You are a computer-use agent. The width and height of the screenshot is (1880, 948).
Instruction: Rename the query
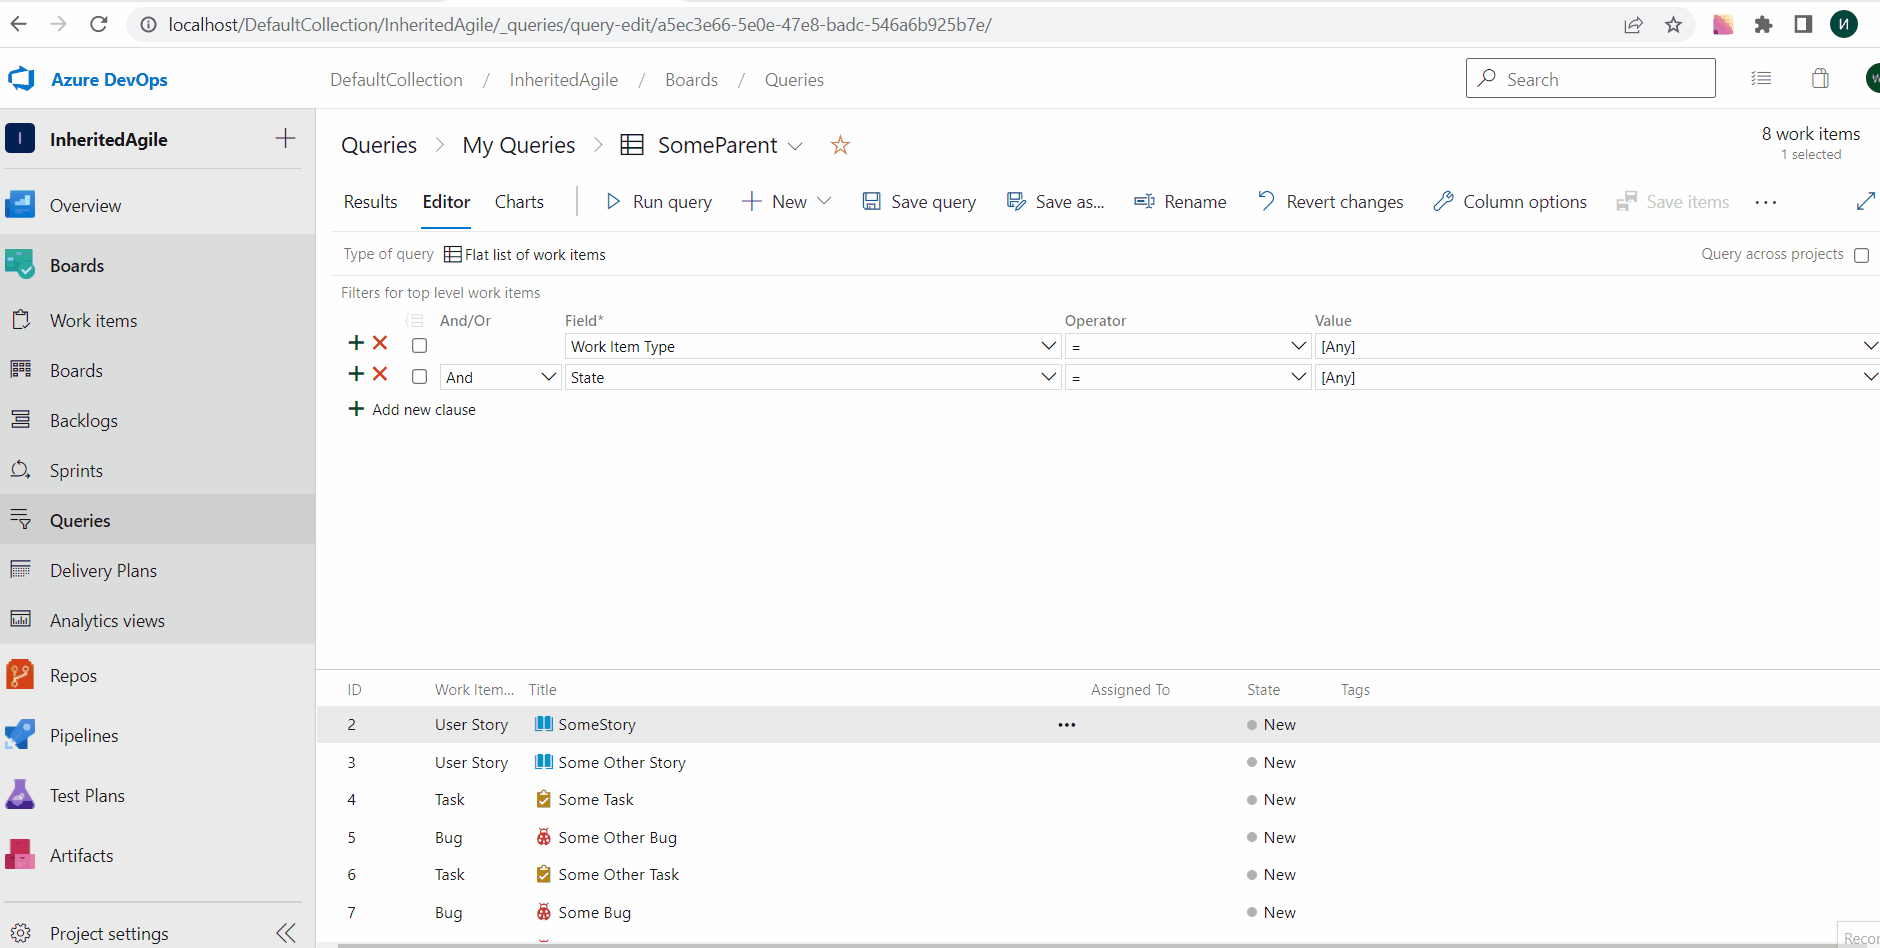tap(1180, 202)
